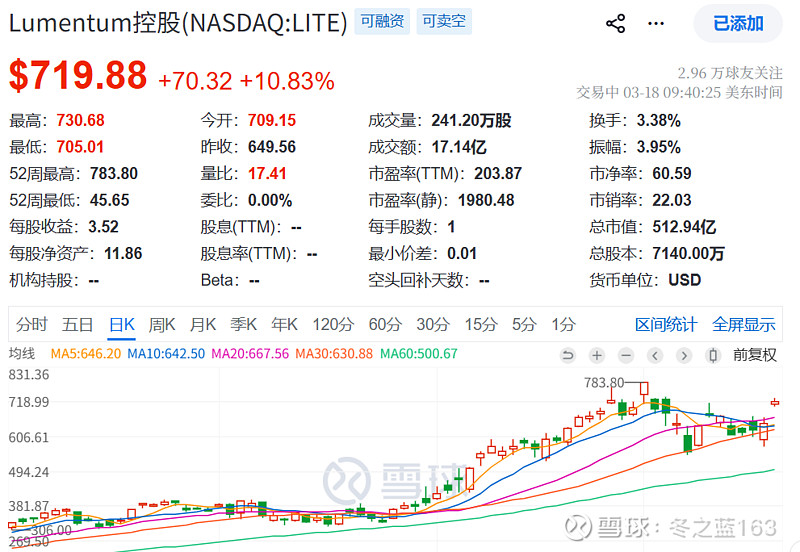Viewport: 800px width, 552px height.
Task: Click the 量比 value 17.41
Action: coord(267,173)
